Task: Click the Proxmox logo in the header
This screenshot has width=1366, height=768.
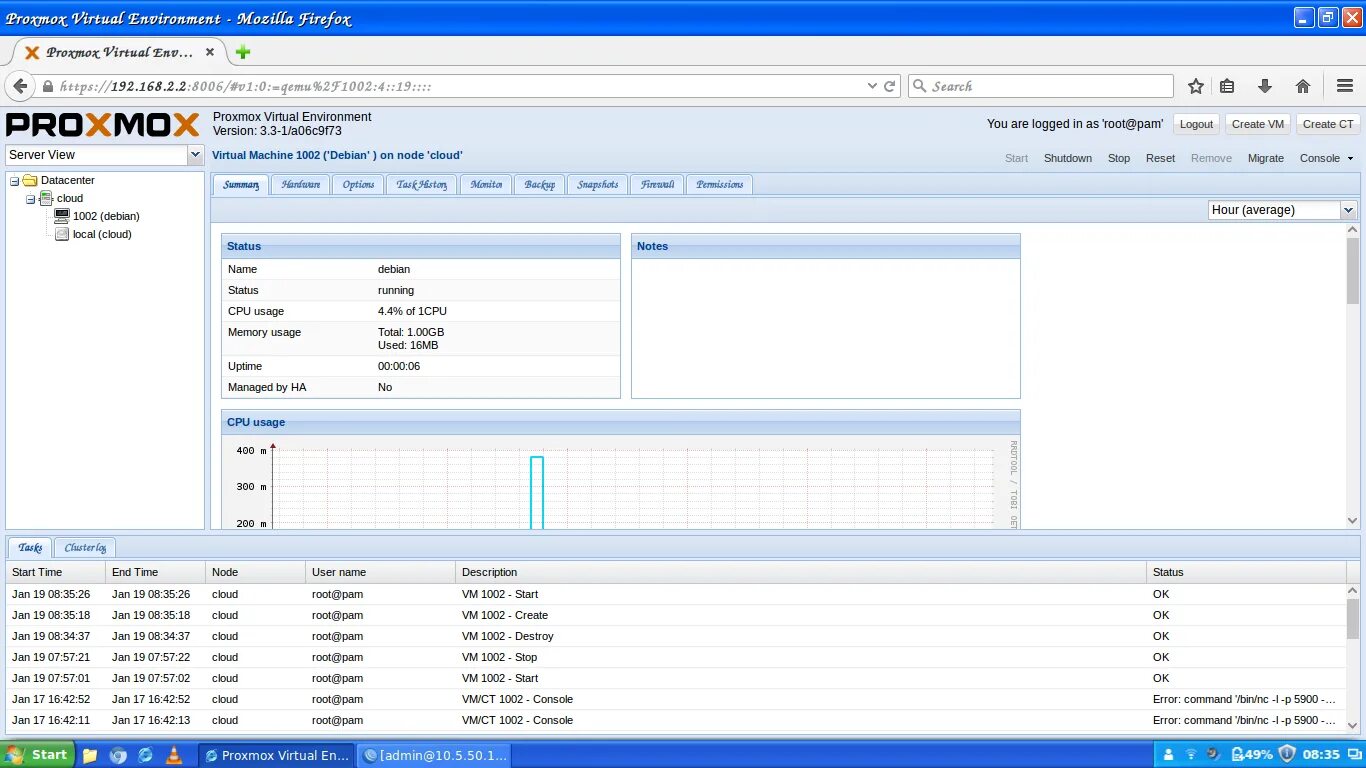Action: click(x=103, y=125)
